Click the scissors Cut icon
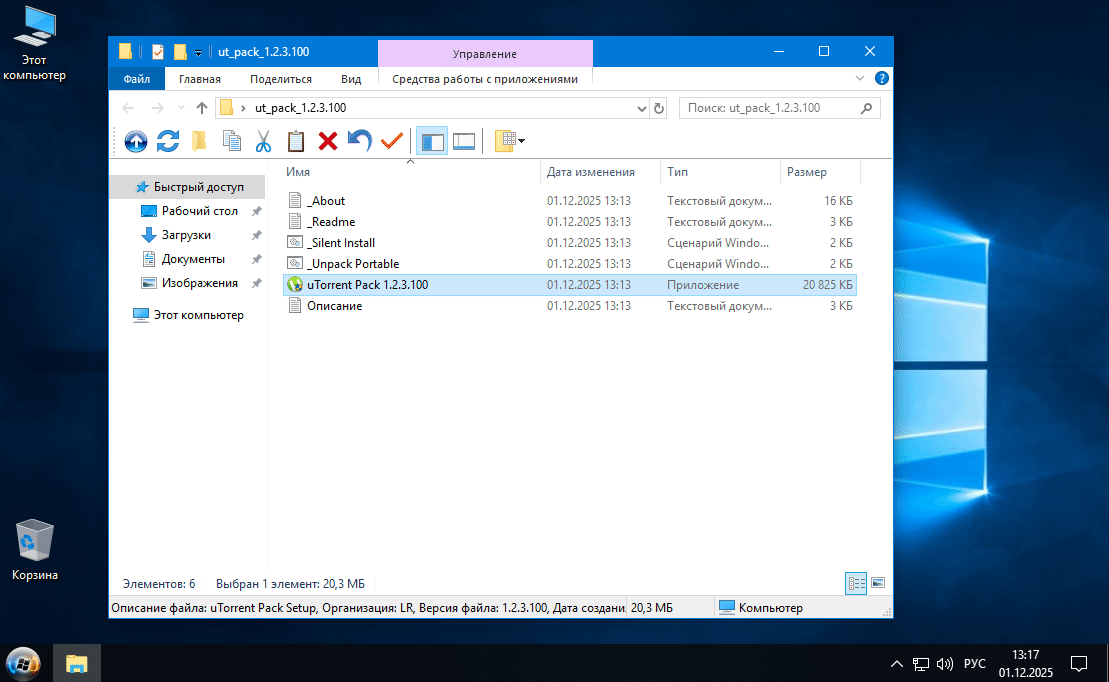This screenshot has width=1109, height=682. coord(264,142)
